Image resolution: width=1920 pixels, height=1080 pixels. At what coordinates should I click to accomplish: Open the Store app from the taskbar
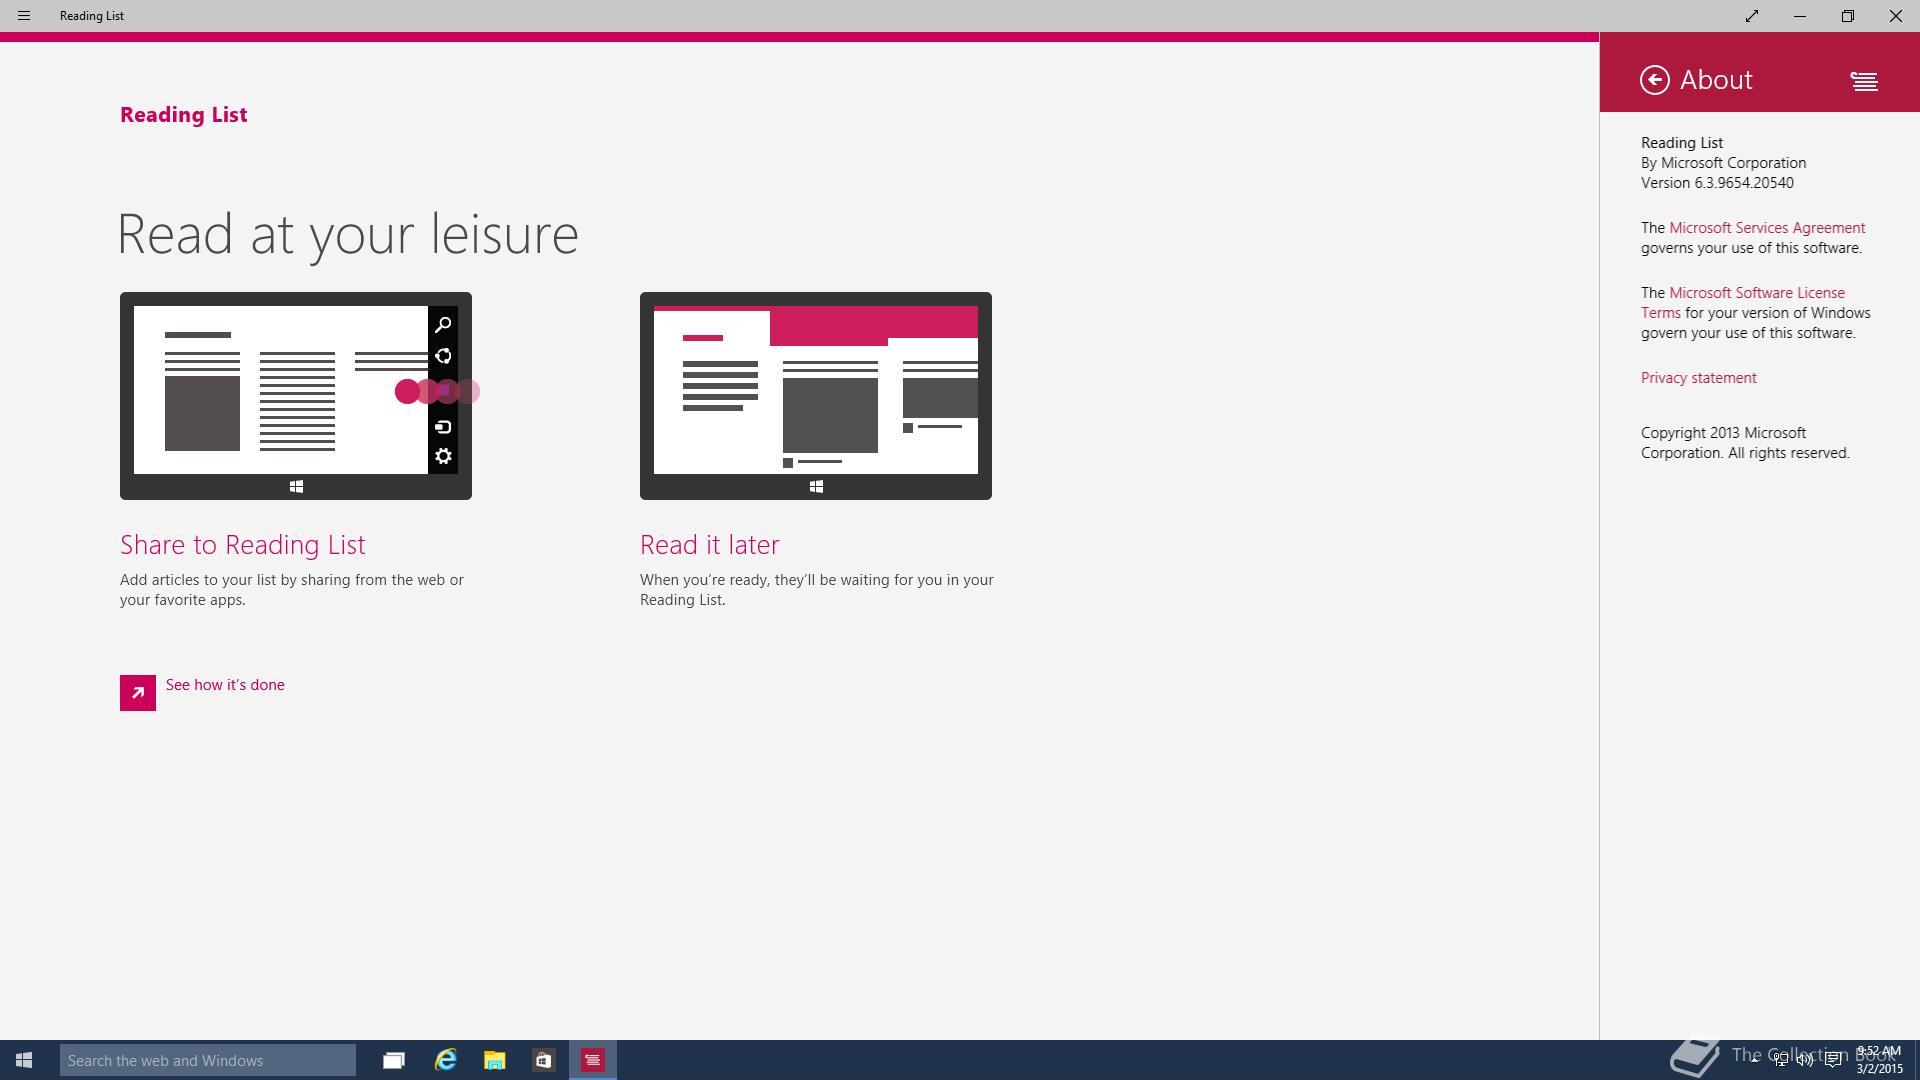click(543, 1060)
